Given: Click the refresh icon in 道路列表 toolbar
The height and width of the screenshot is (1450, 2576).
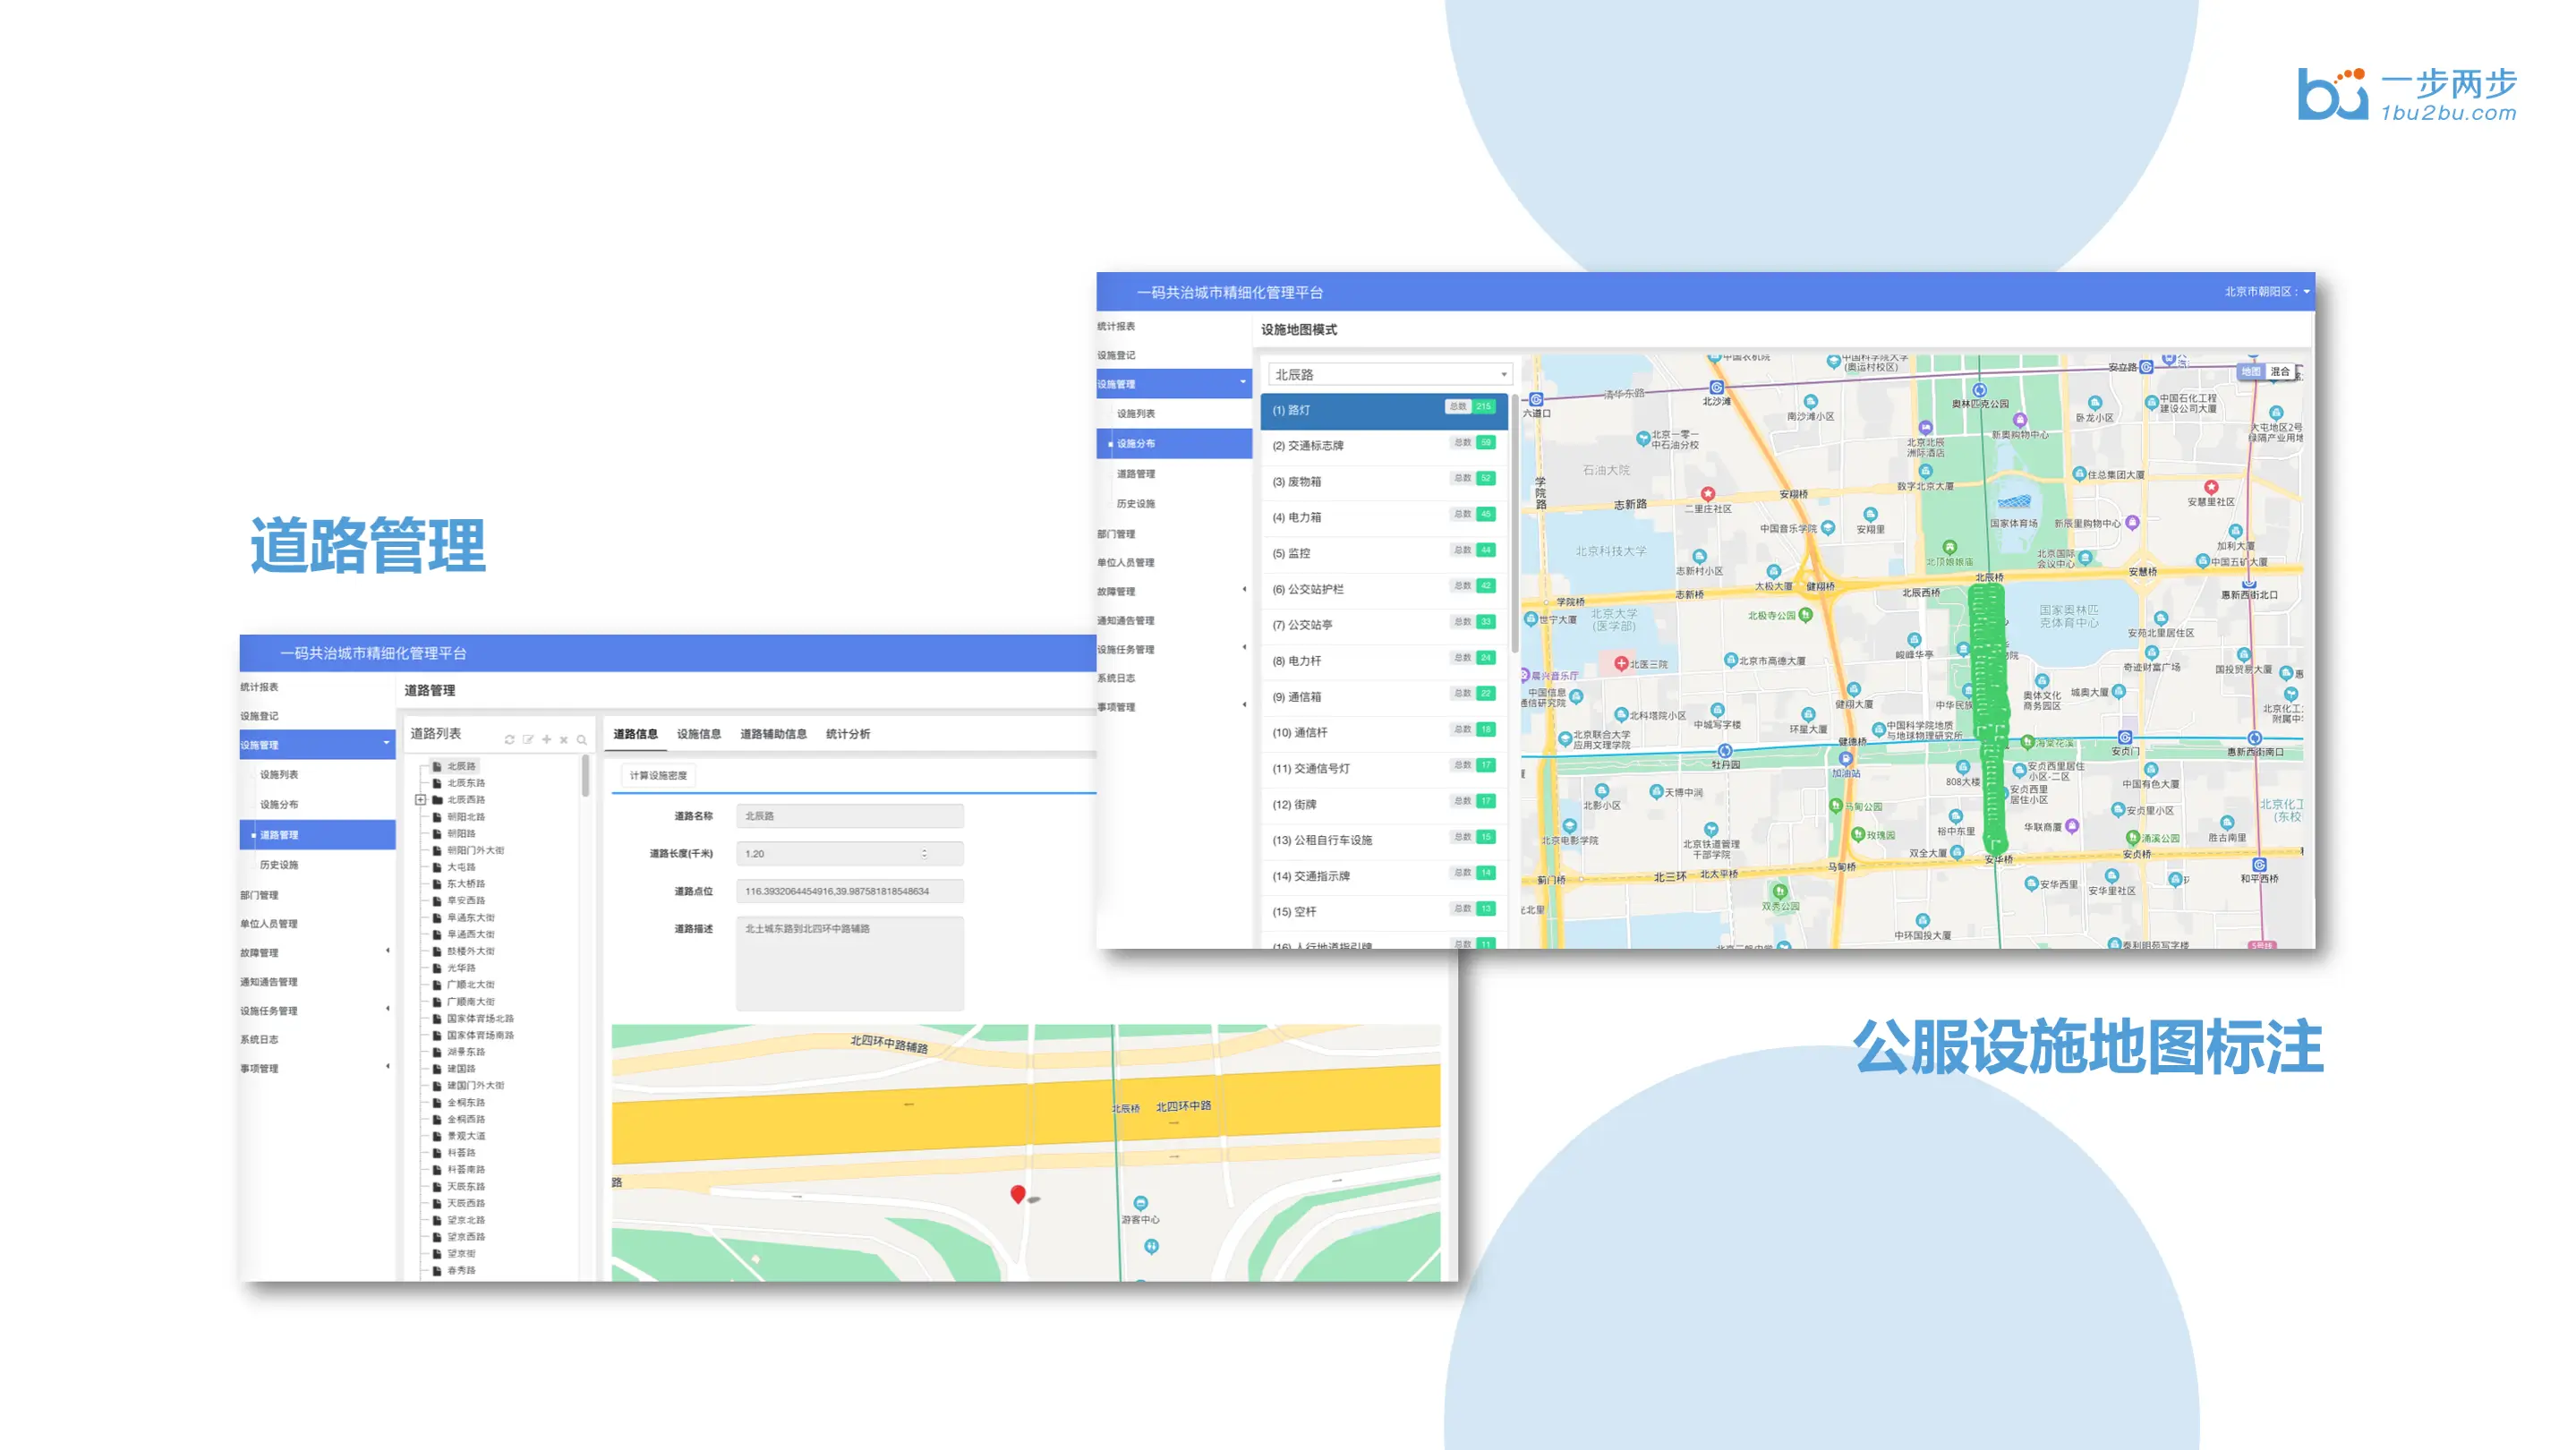Looking at the screenshot, I should (509, 740).
